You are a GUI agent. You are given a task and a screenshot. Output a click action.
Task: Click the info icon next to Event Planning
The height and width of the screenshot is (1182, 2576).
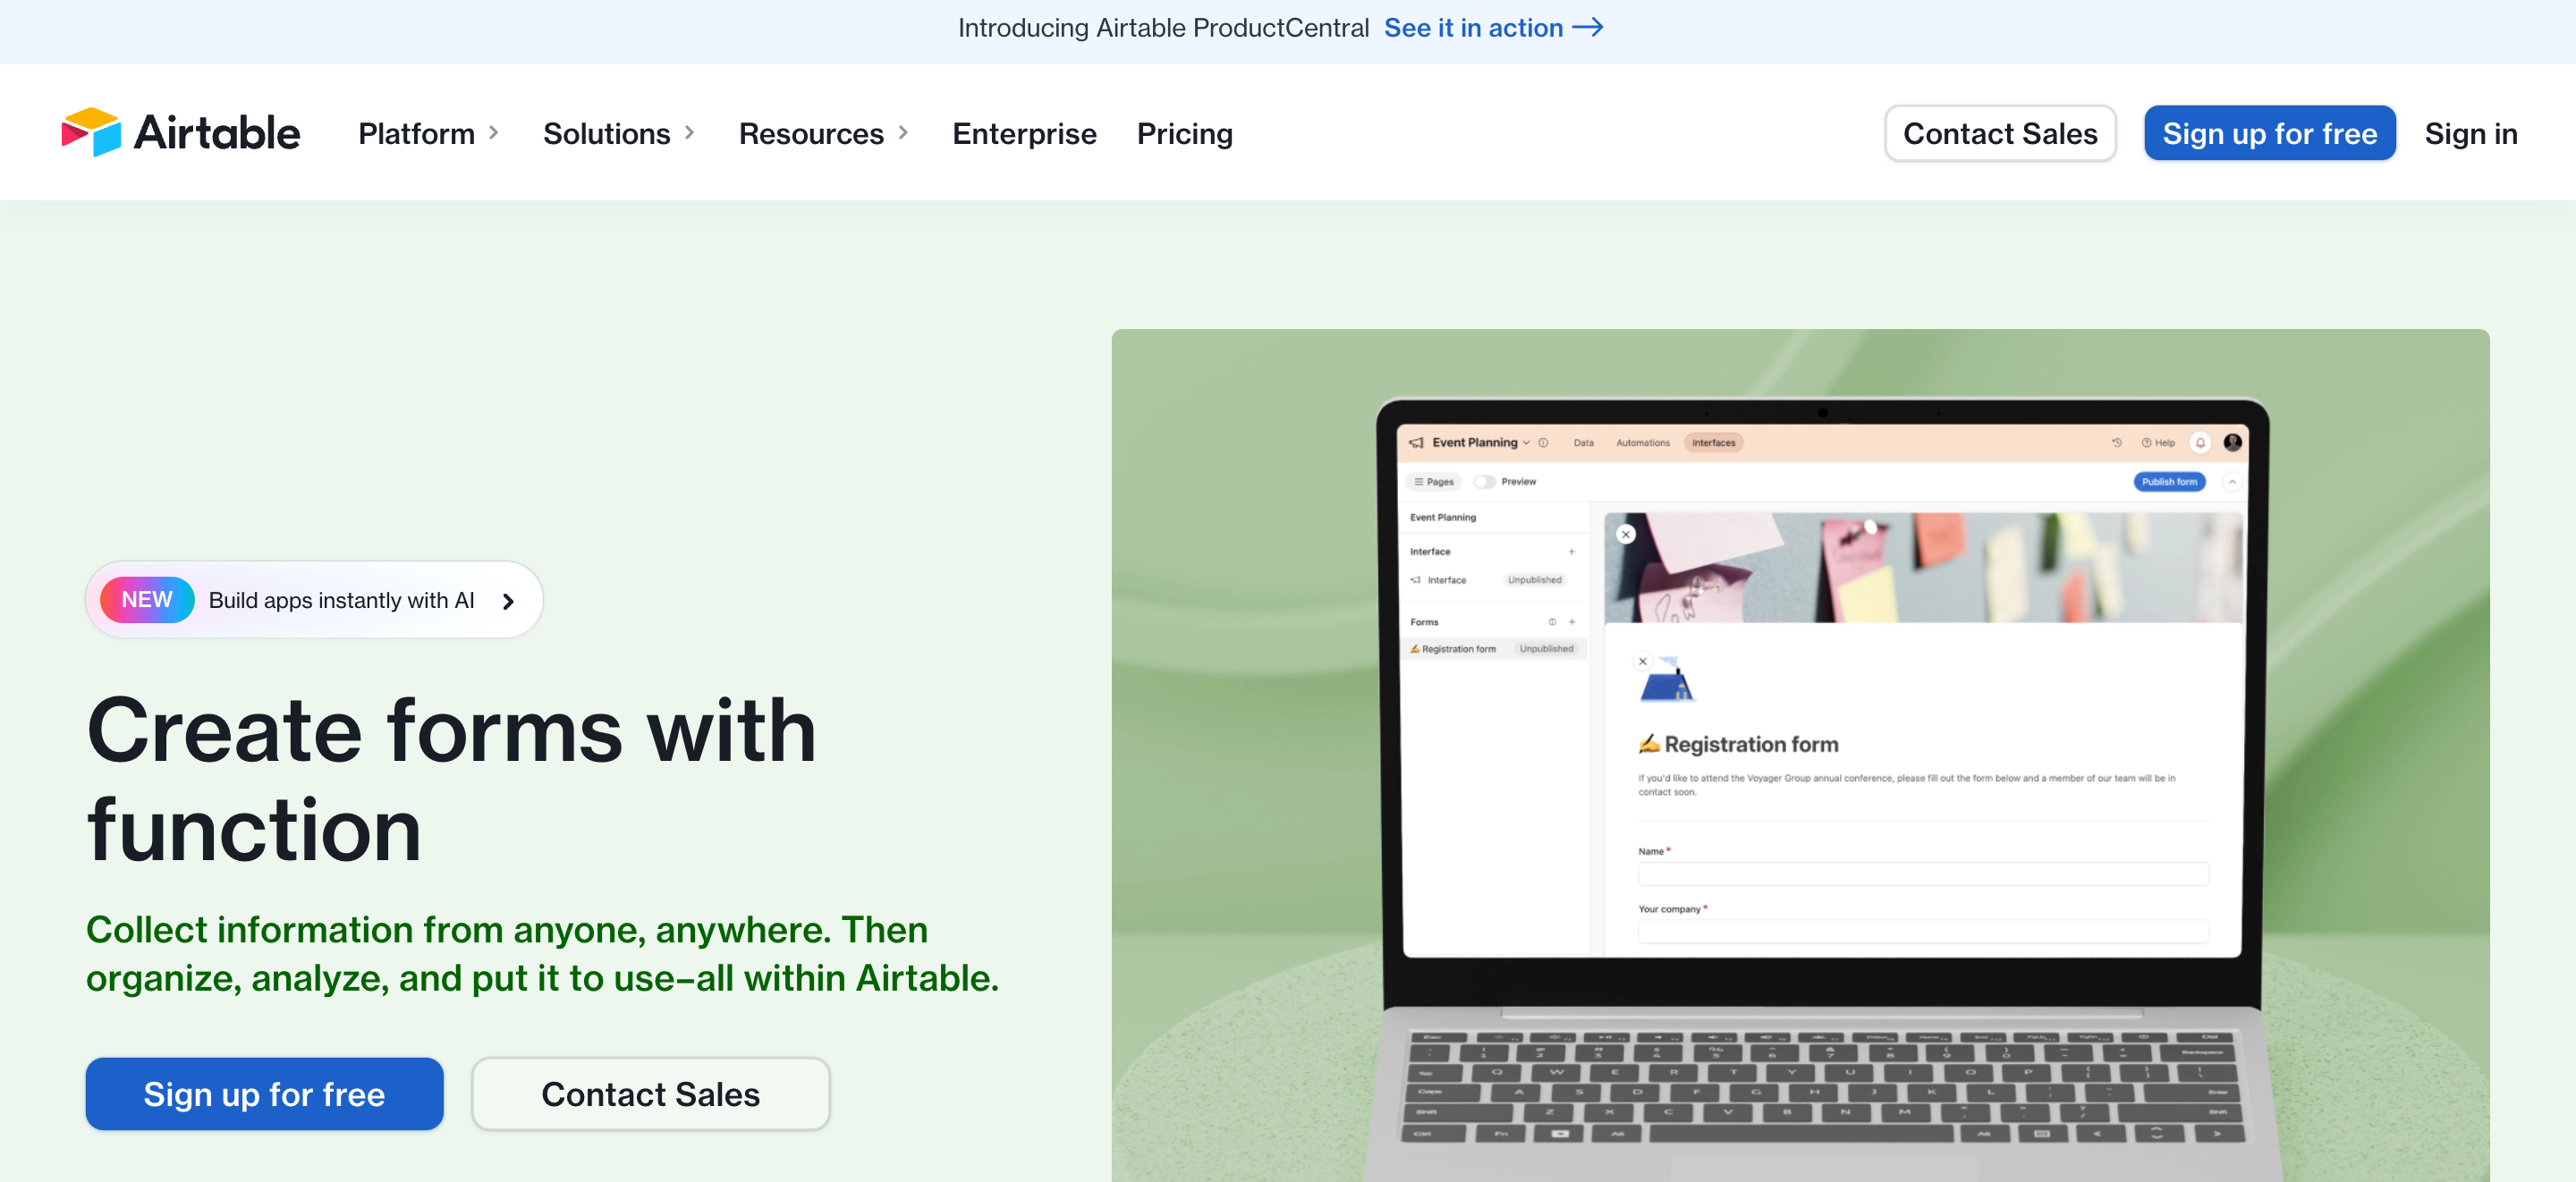(x=1543, y=443)
